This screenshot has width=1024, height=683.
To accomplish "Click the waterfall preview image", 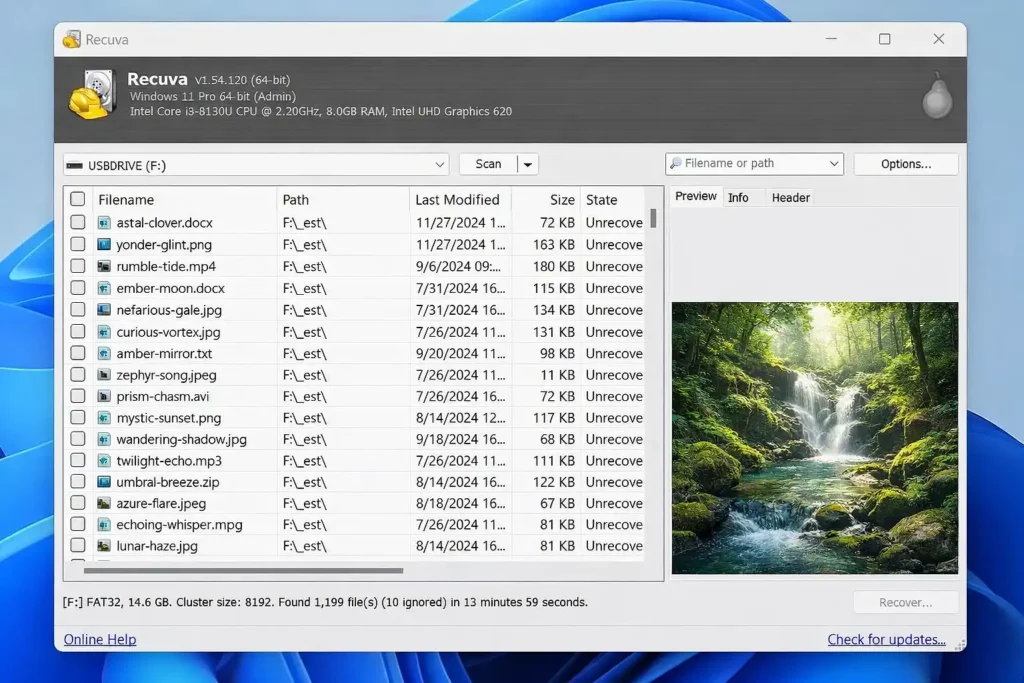I will pyautogui.click(x=814, y=438).
